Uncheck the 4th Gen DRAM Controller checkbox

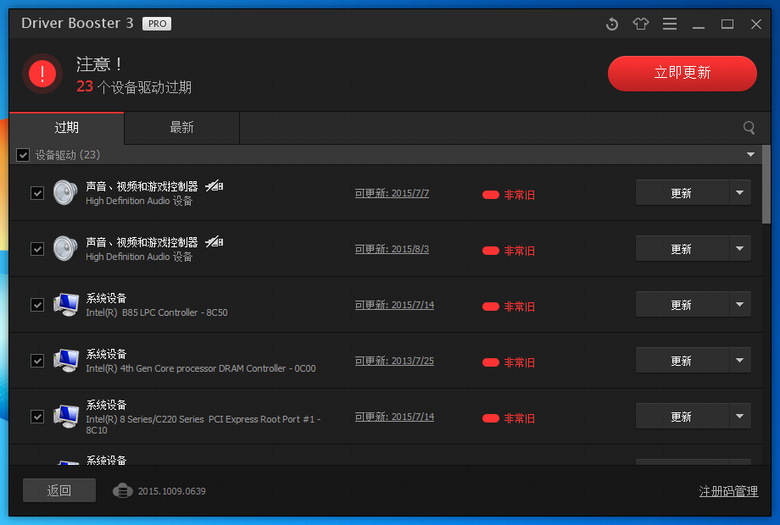coord(37,361)
